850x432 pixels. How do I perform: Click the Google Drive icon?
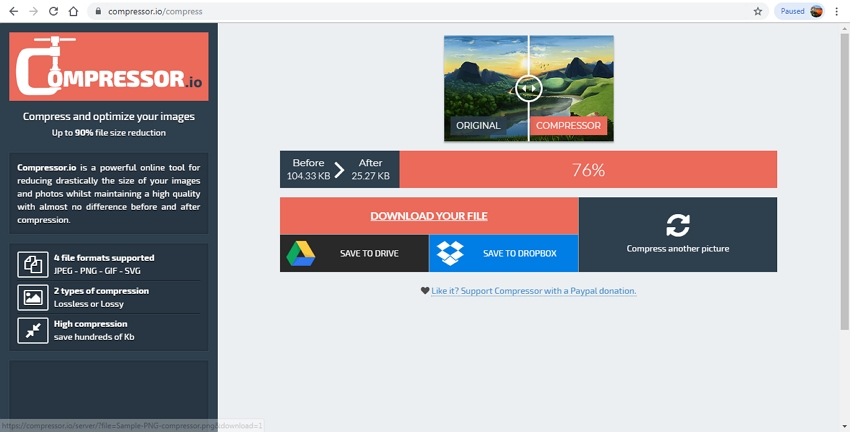click(301, 254)
